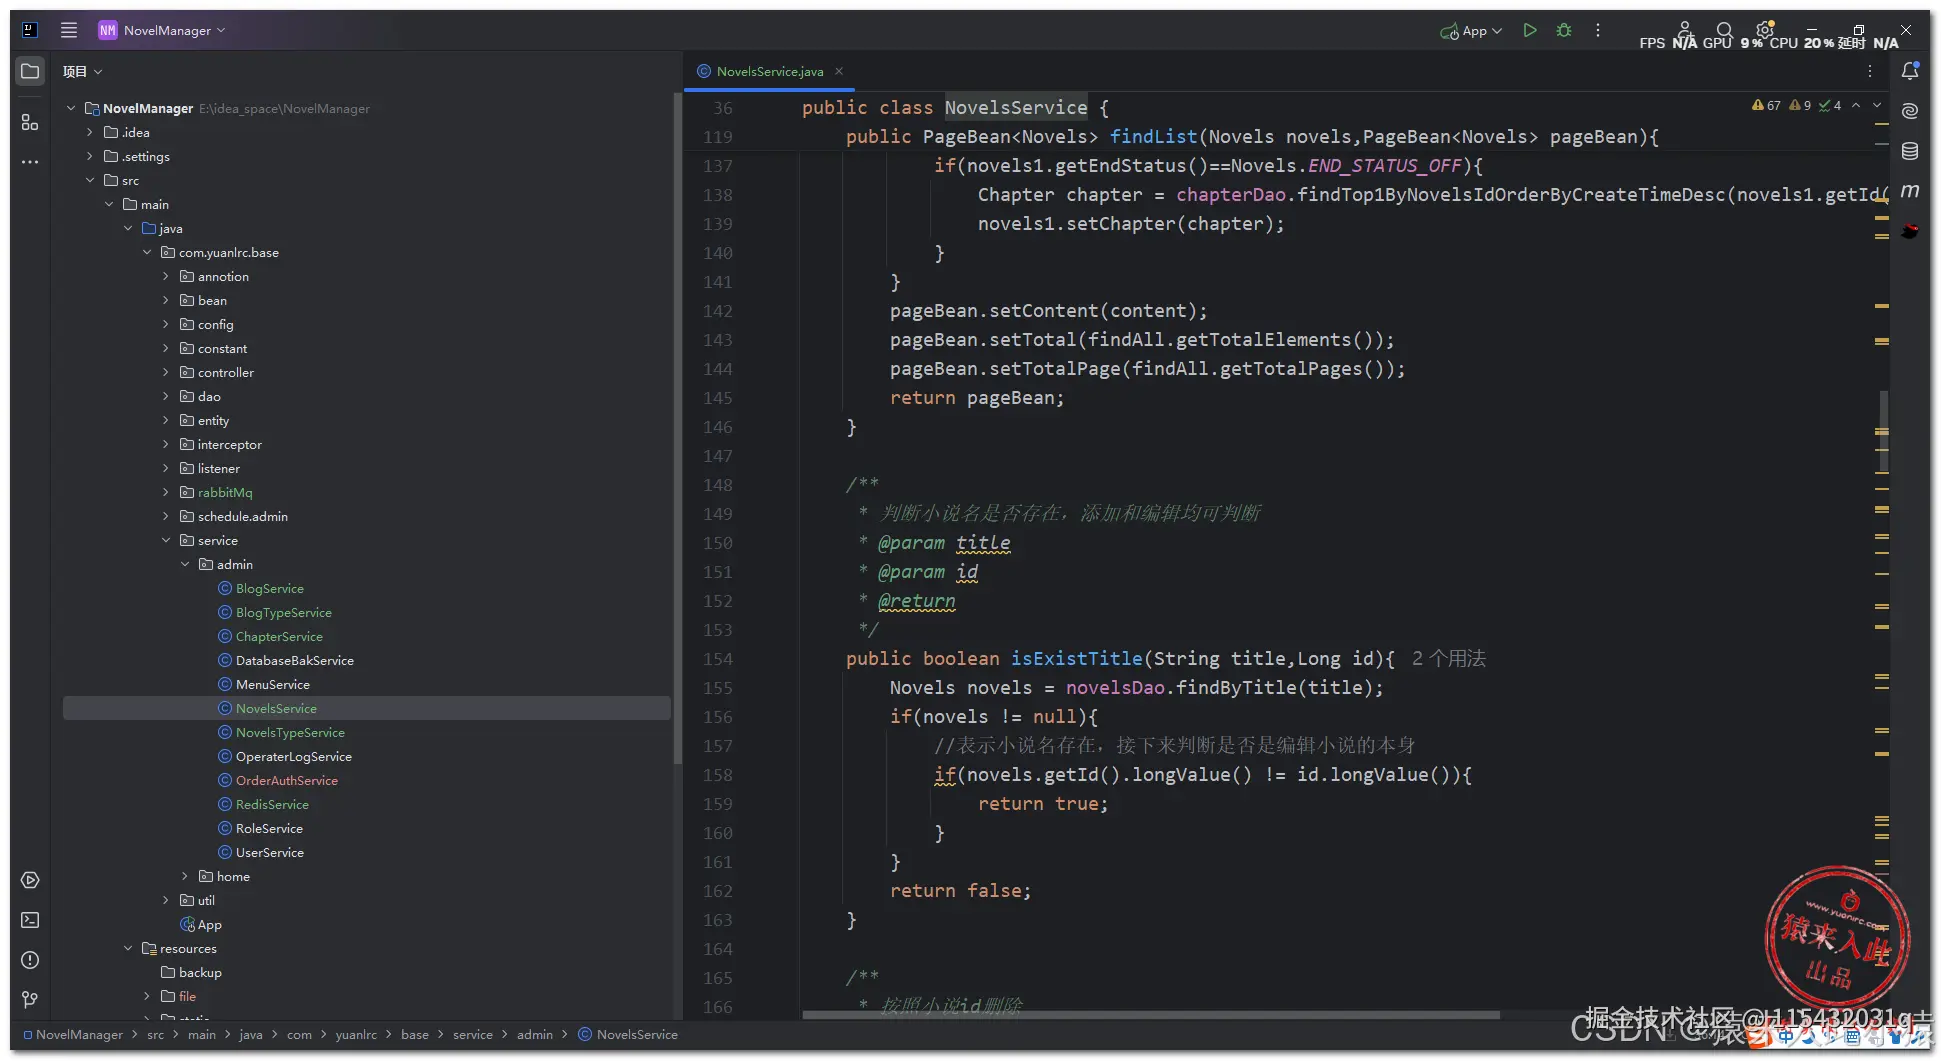Viewport: 1941px width, 1061px height.
Task: Expand the .settings folder
Action: click(x=90, y=156)
